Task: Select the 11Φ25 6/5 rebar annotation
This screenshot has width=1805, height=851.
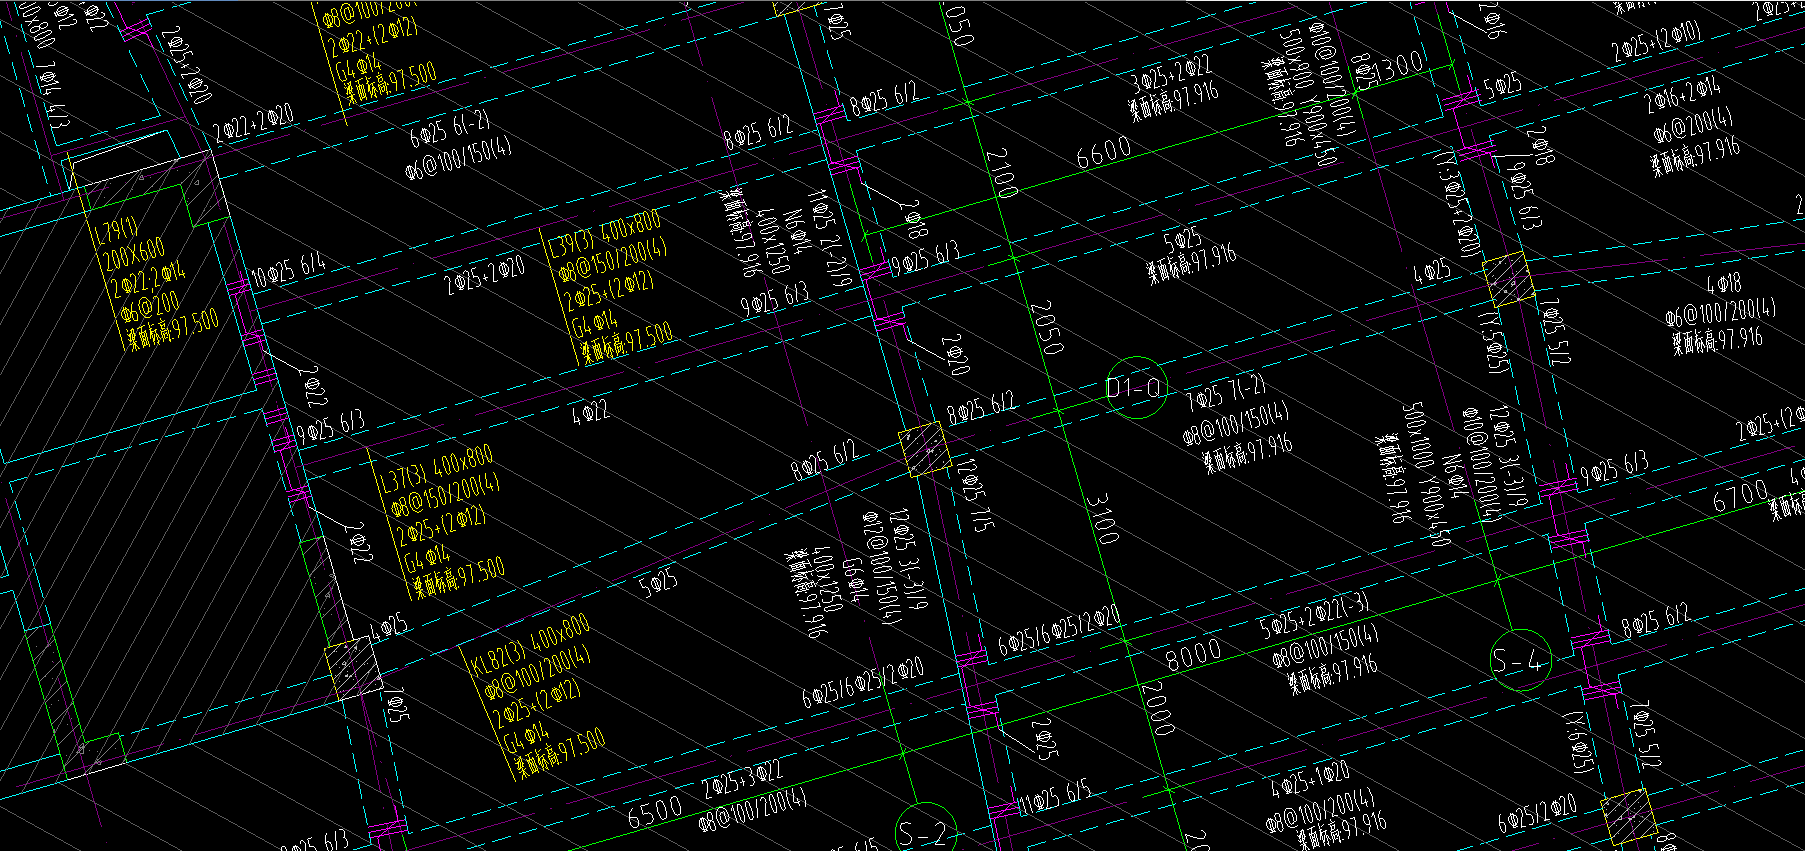Action: click(x=1055, y=799)
